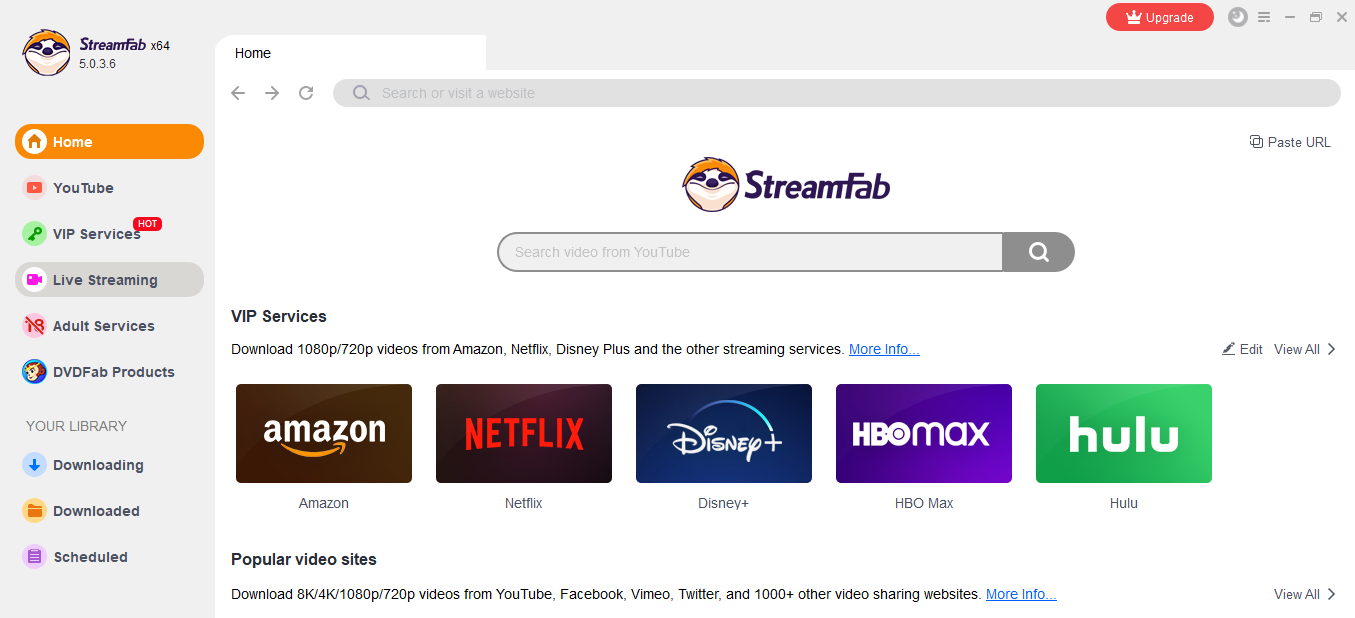Click the large StreamFab logo in page
This screenshot has height=618, width=1355.
coord(786,184)
